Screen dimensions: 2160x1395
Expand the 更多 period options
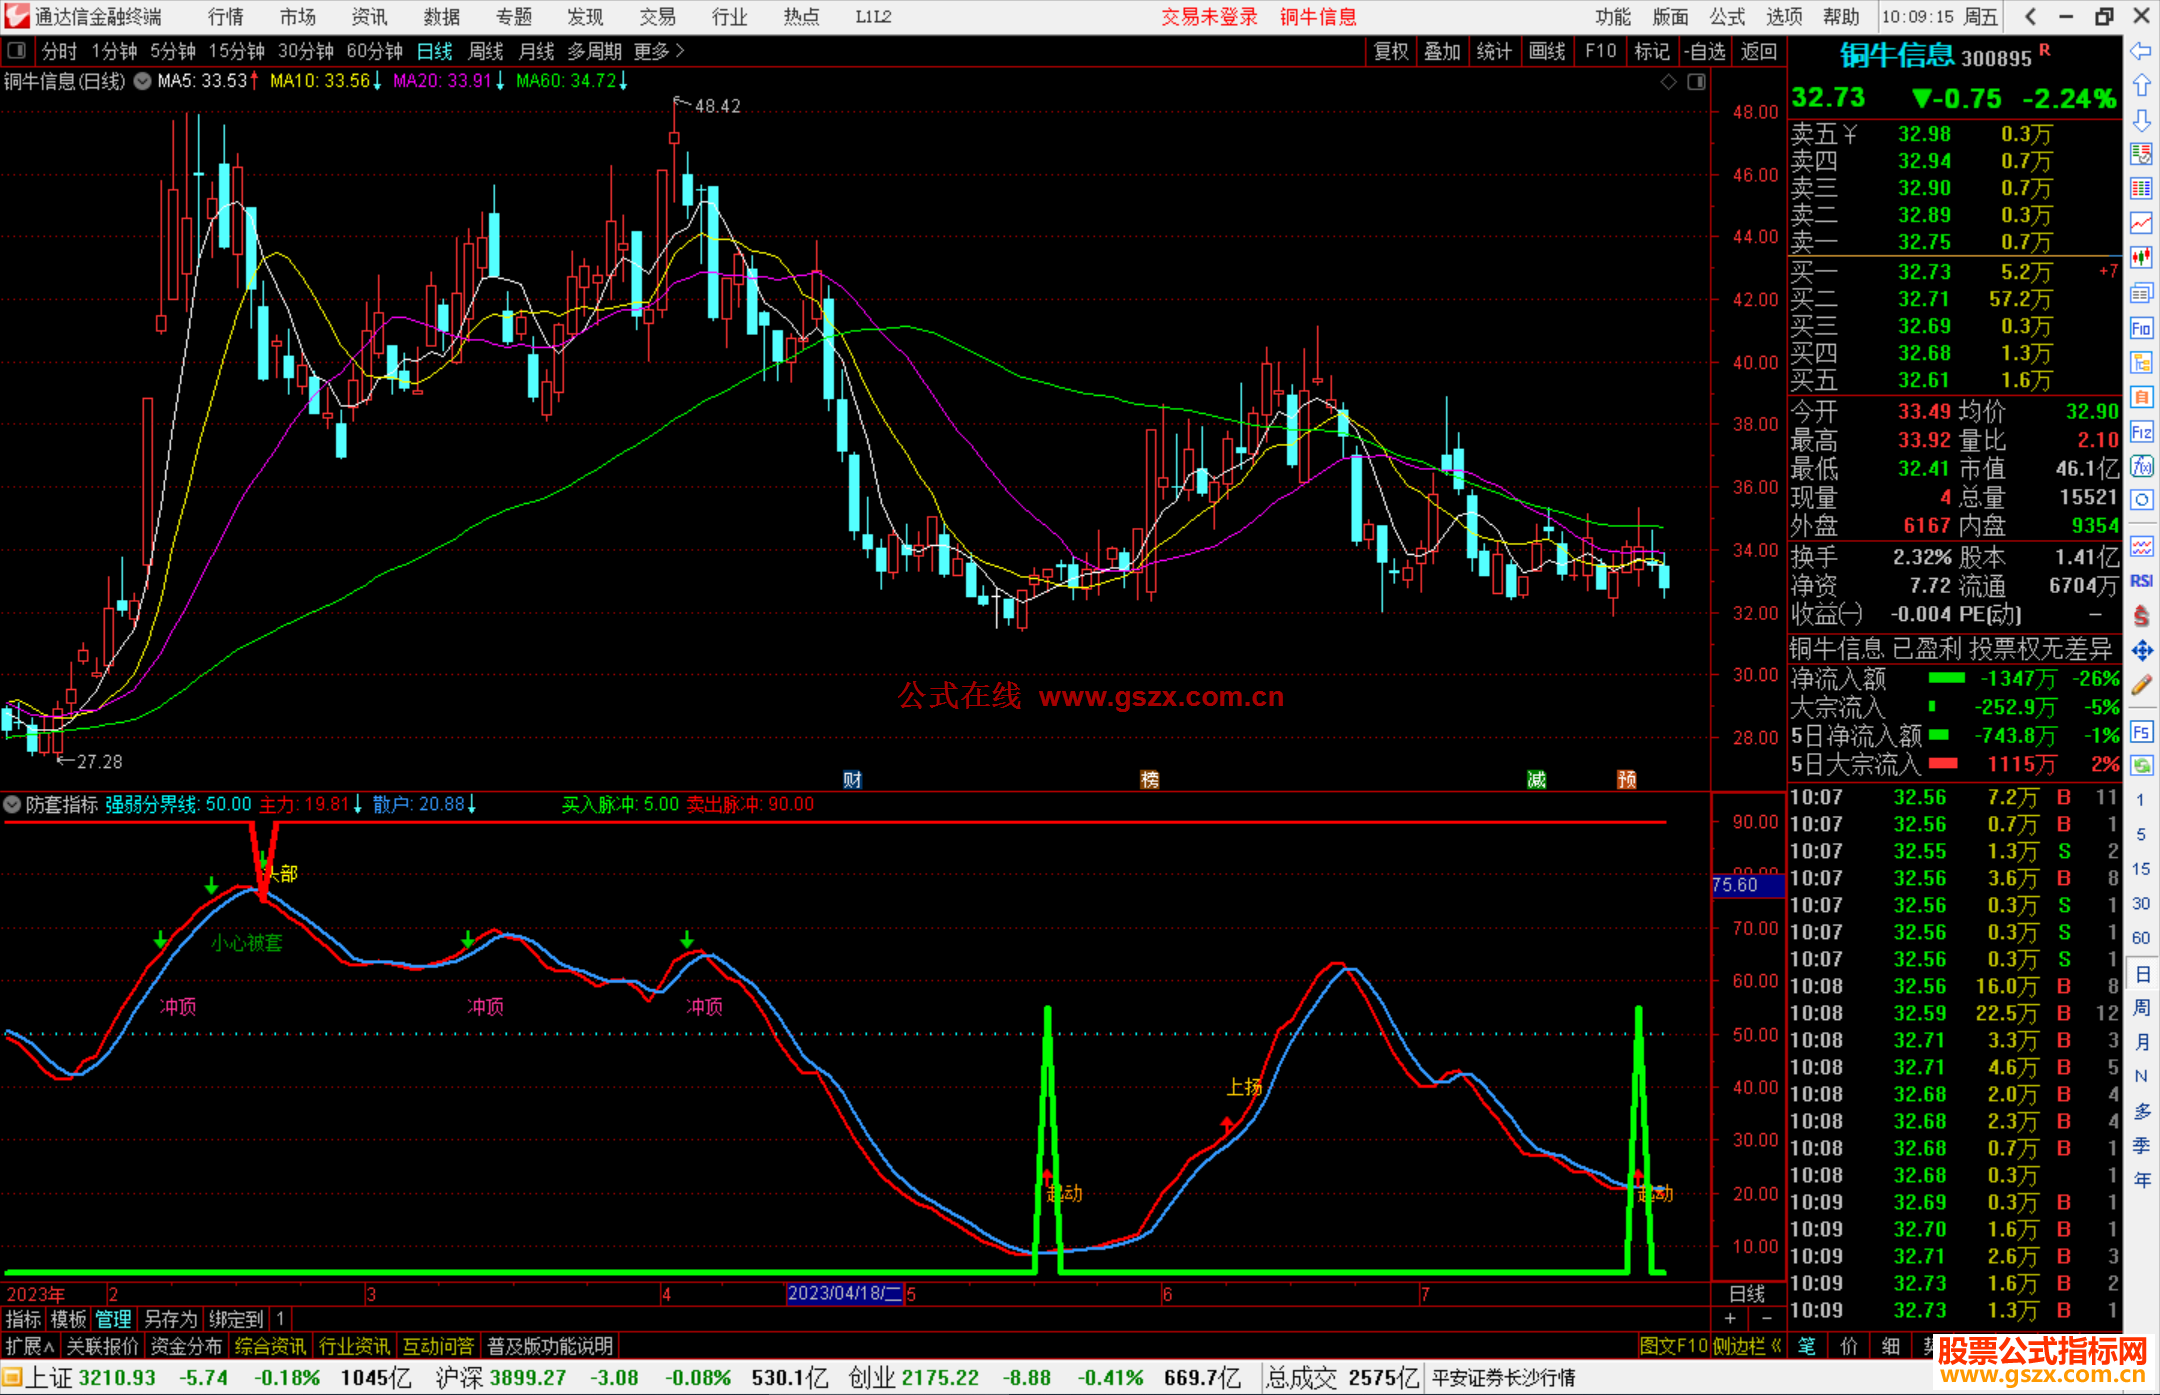[x=658, y=51]
